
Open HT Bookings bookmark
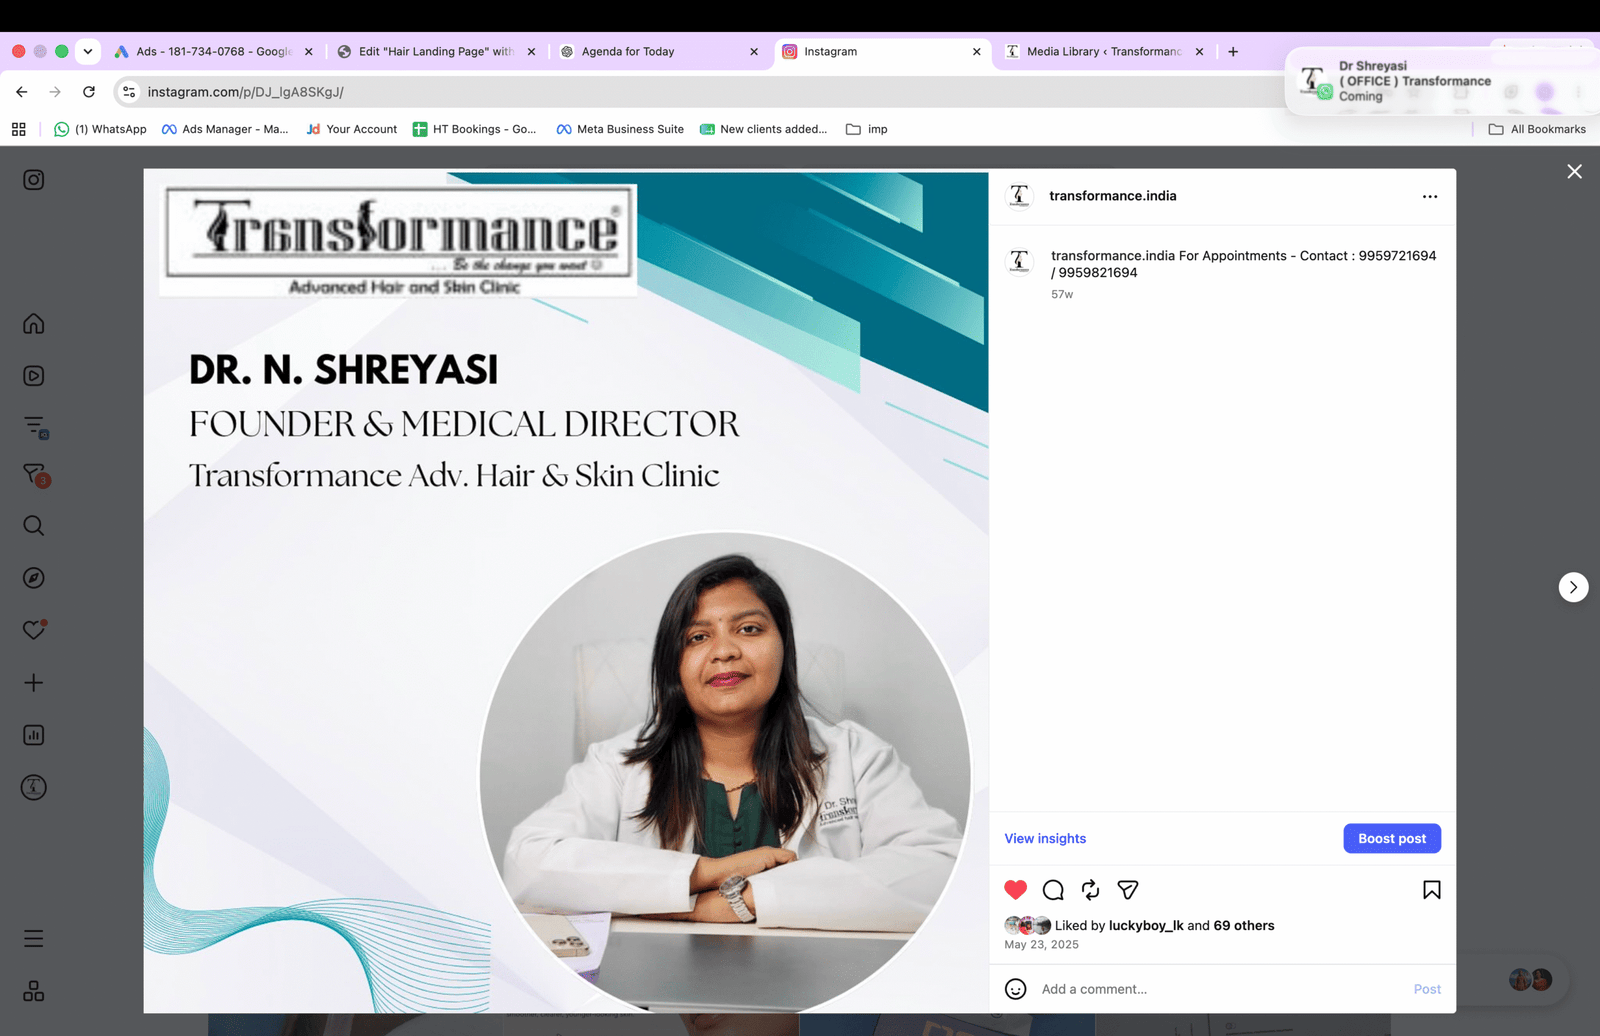tap(474, 129)
